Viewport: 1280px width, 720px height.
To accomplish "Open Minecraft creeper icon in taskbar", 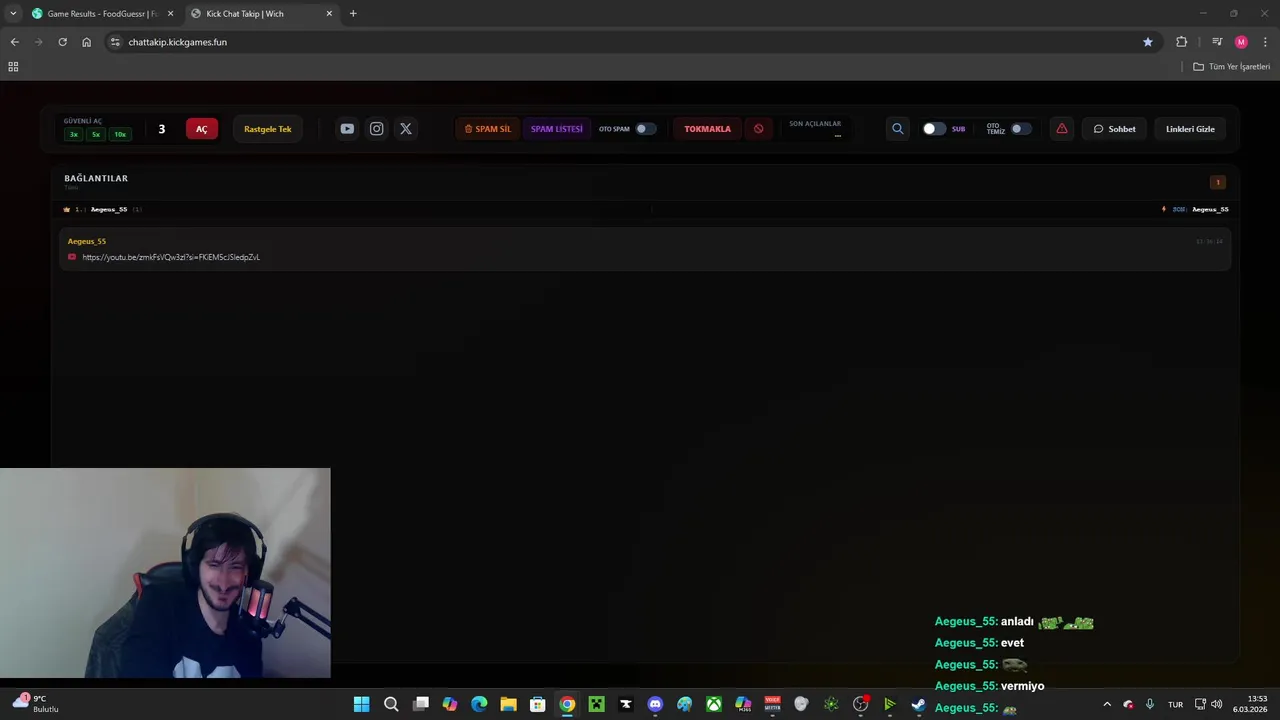I will [596, 704].
